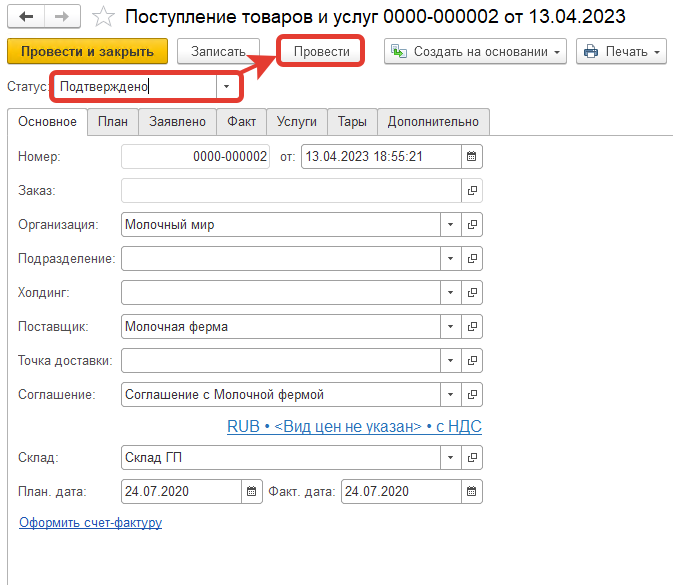Open the Организация record via open icon
This screenshot has height=585, width=673.
[x=472, y=225]
